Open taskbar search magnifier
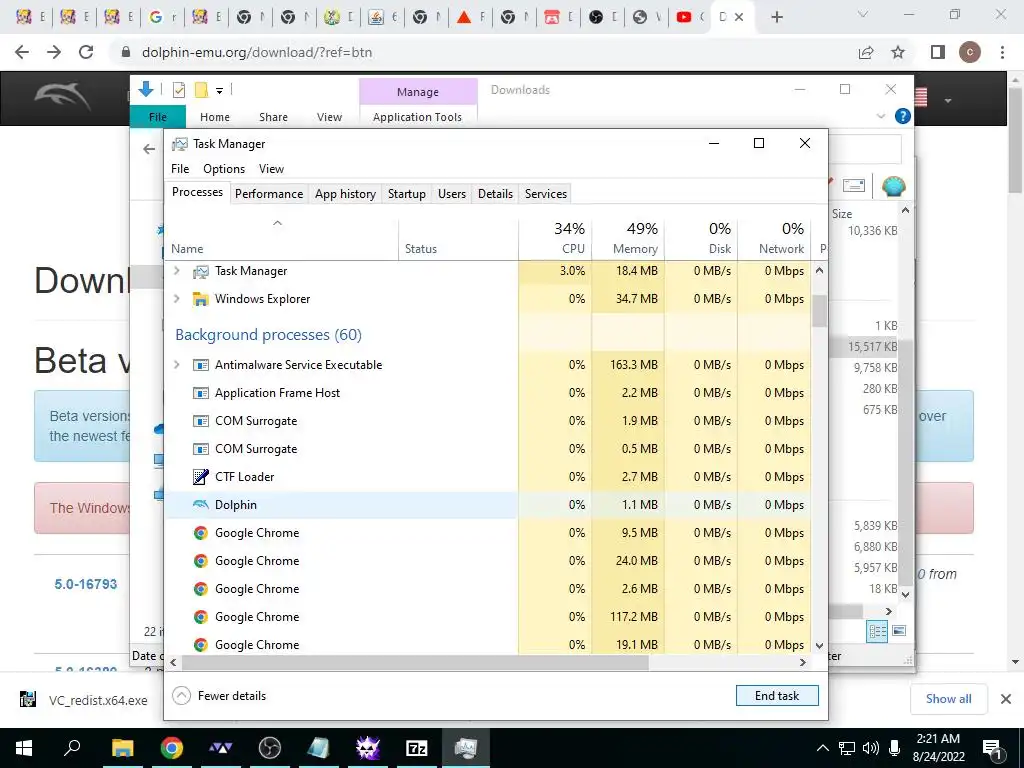The image size is (1024, 768). 72,748
